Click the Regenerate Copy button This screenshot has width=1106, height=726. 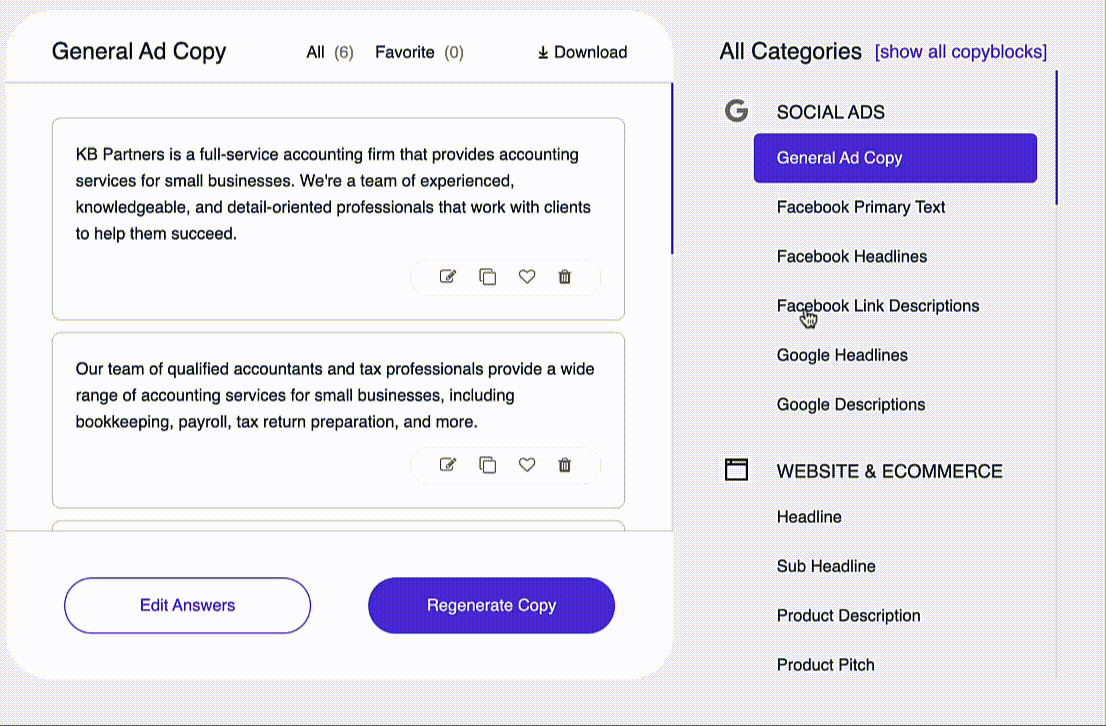pos(492,605)
